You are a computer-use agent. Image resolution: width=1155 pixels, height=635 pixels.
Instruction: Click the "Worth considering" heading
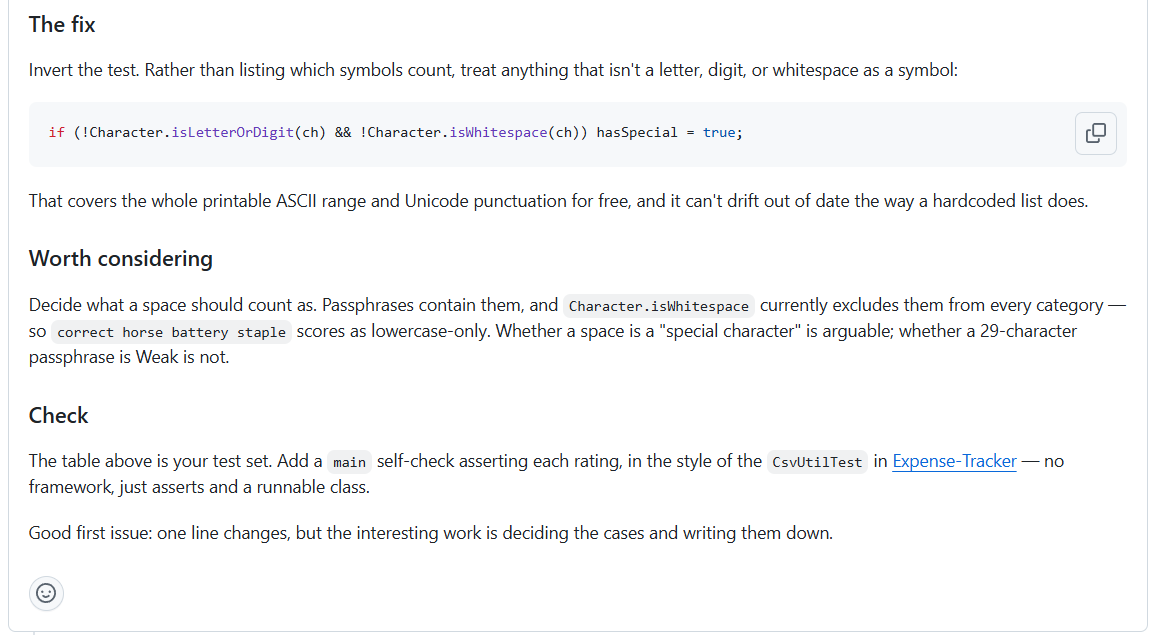coord(121,259)
